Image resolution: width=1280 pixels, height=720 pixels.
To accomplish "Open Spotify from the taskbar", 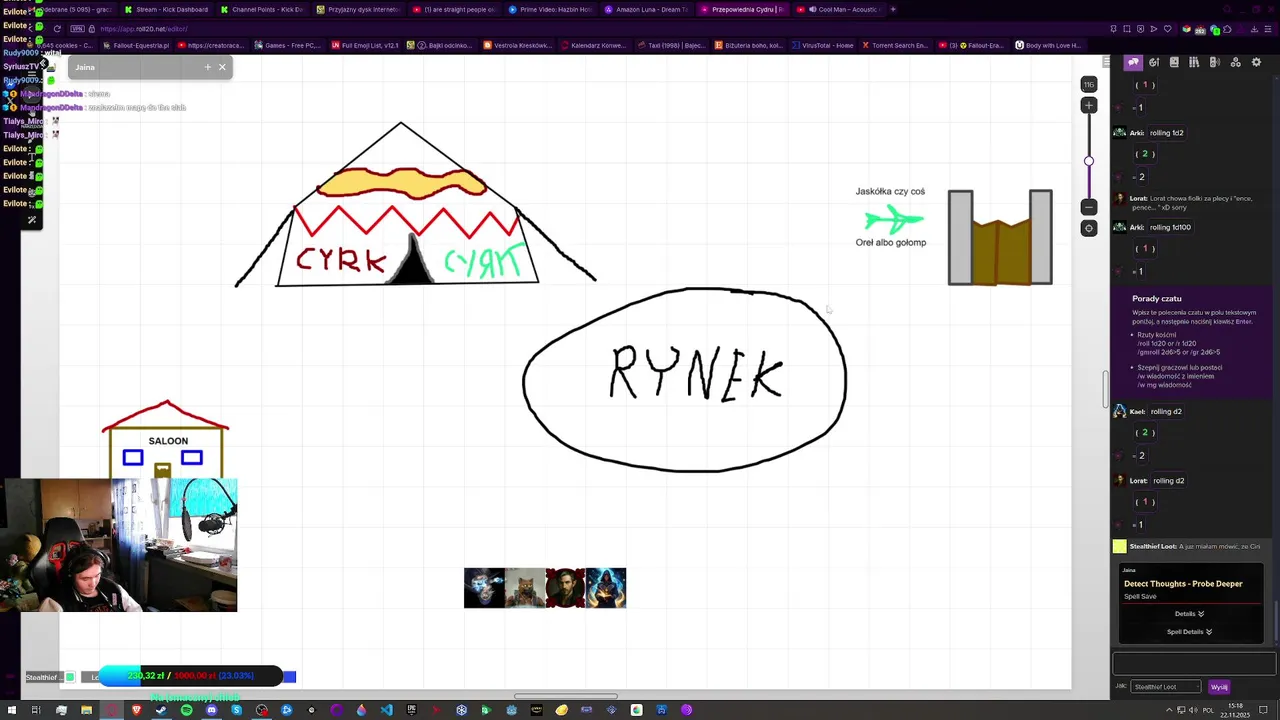I will tap(186, 710).
